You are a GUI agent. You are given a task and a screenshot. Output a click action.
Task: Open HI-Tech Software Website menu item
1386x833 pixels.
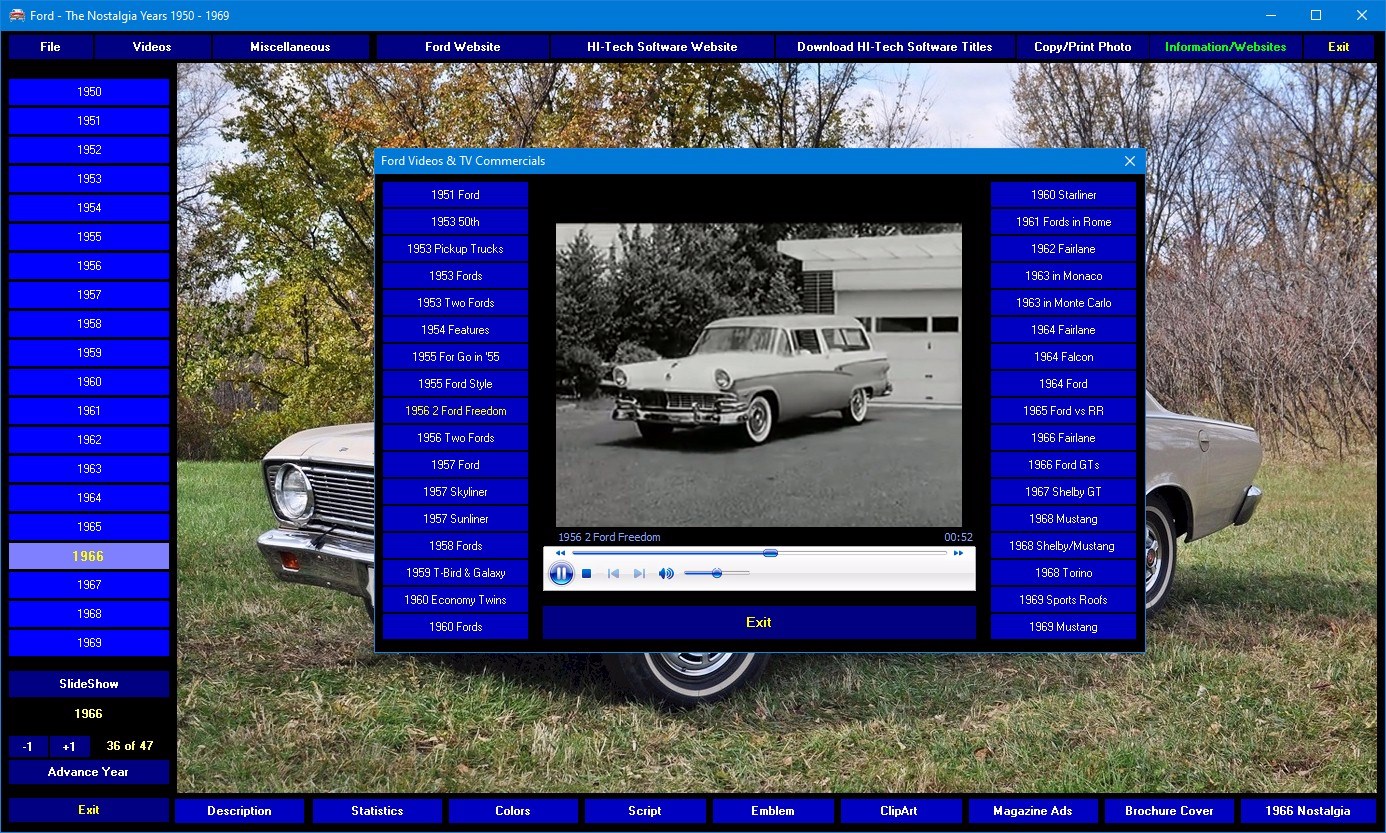click(x=662, y=47)
